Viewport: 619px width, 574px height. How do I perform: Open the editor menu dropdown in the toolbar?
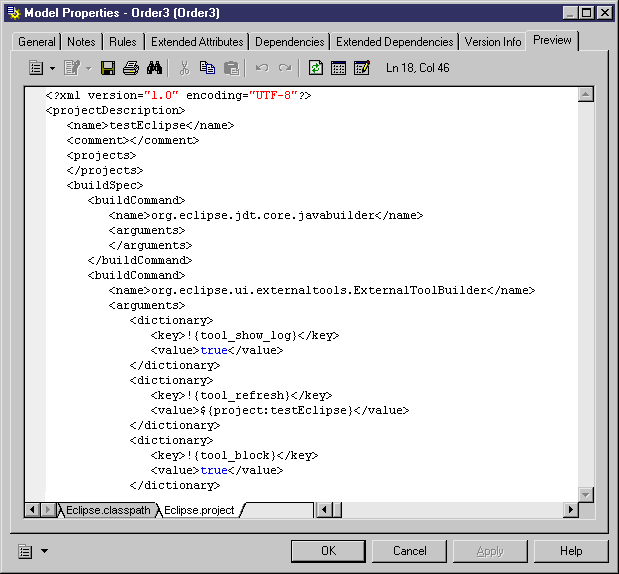tap(40, 68)
